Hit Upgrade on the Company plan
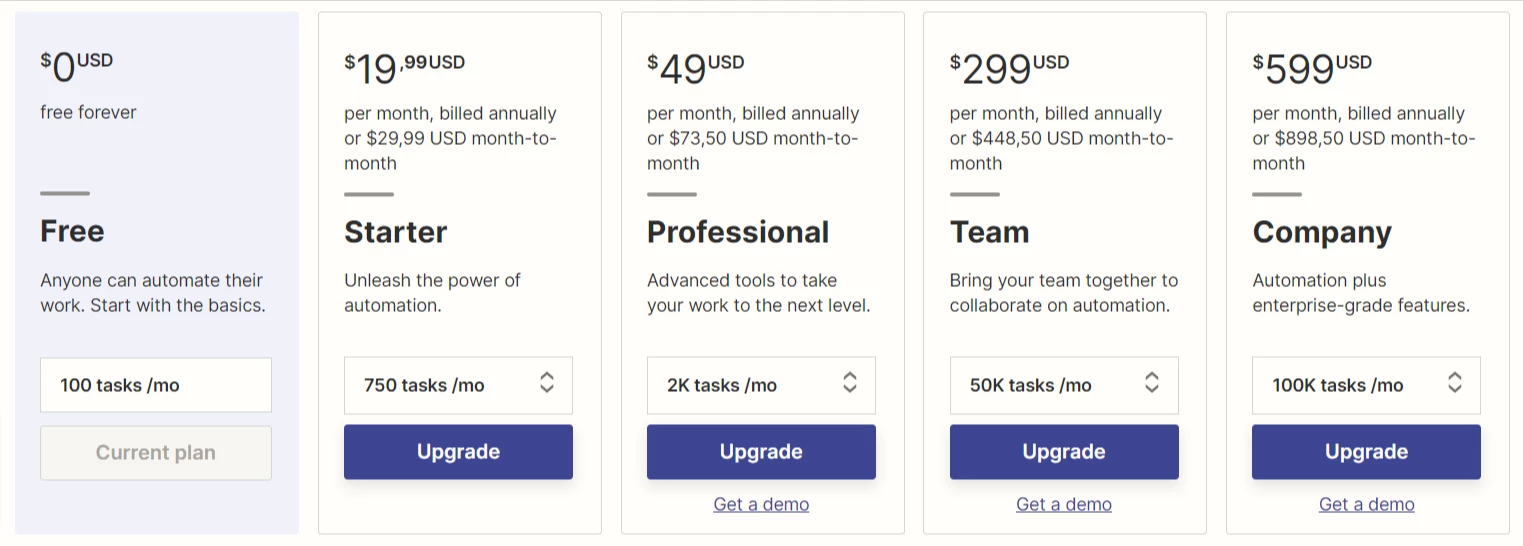Screen dimensions: 1523x546 (x=1365, y=452)
